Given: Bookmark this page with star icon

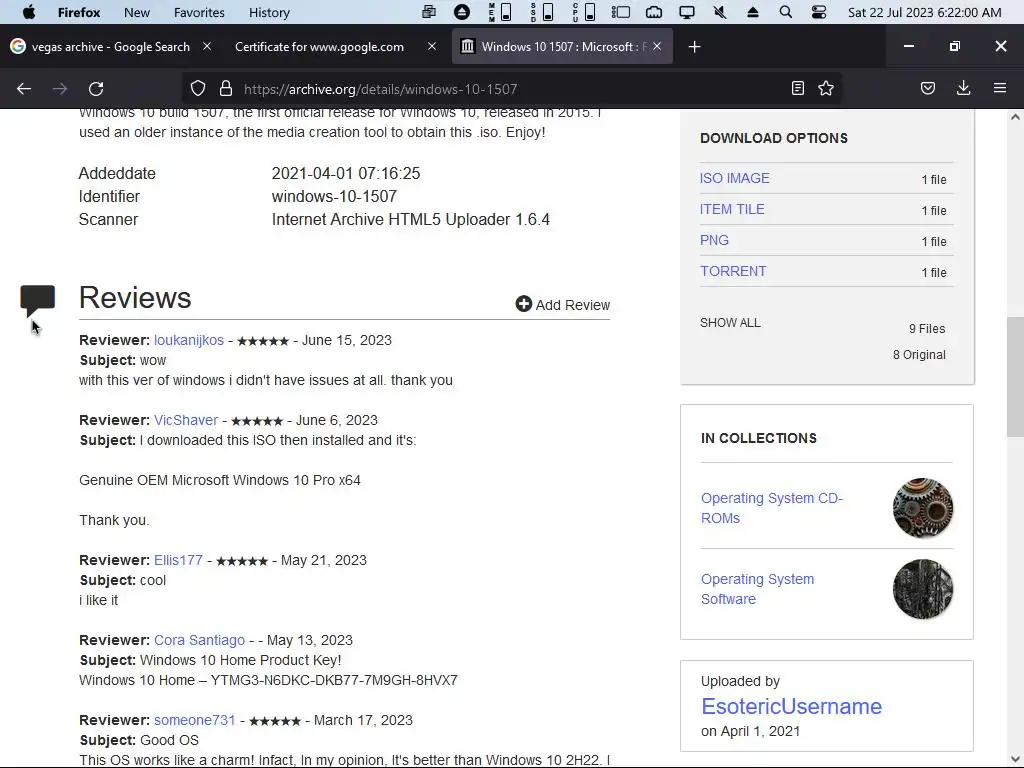Looking at the screenshot, I should coord(826,88).
